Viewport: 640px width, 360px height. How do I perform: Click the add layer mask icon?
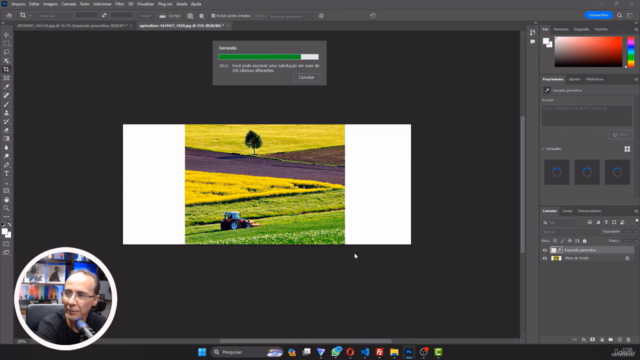coord(593,340)
